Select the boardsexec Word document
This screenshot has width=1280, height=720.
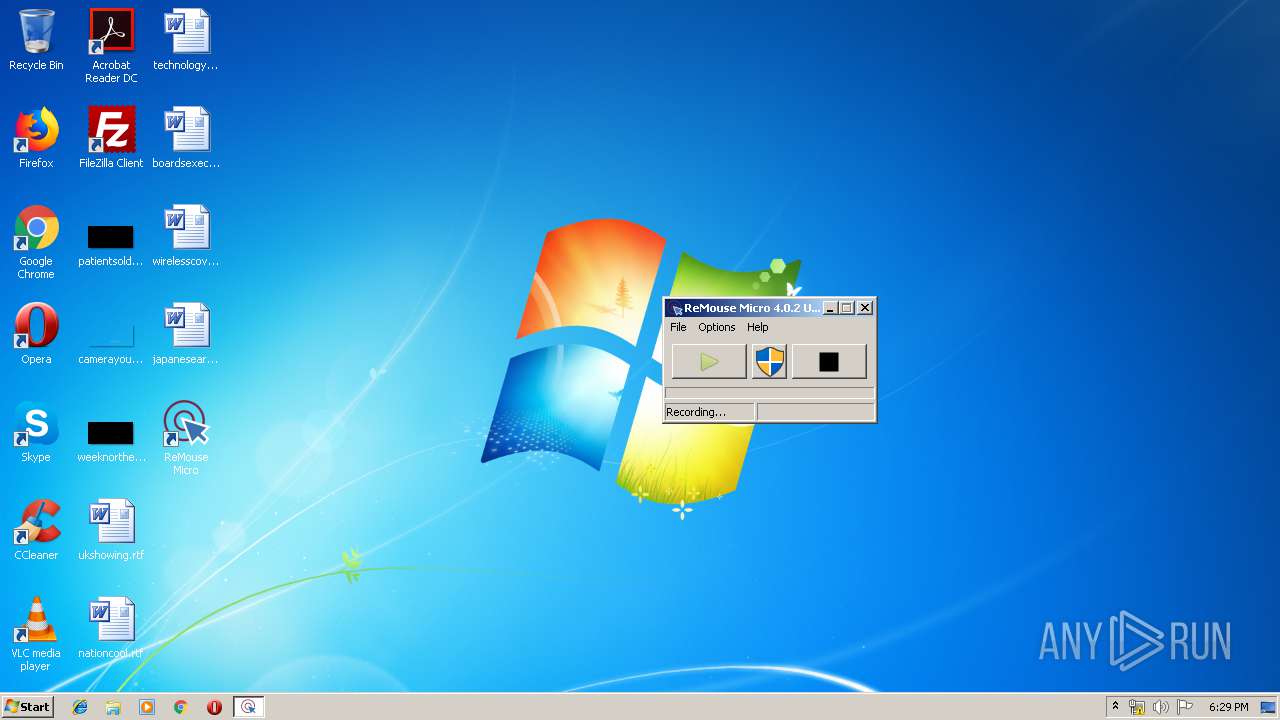pos(186,138)
